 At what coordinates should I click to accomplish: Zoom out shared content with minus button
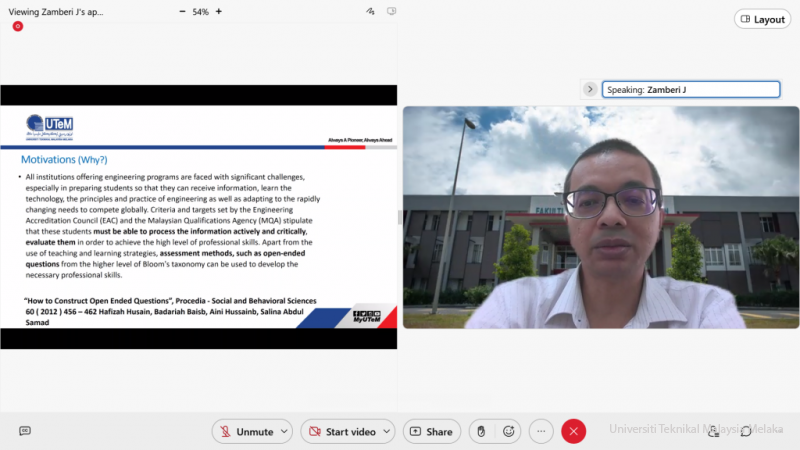181,12
